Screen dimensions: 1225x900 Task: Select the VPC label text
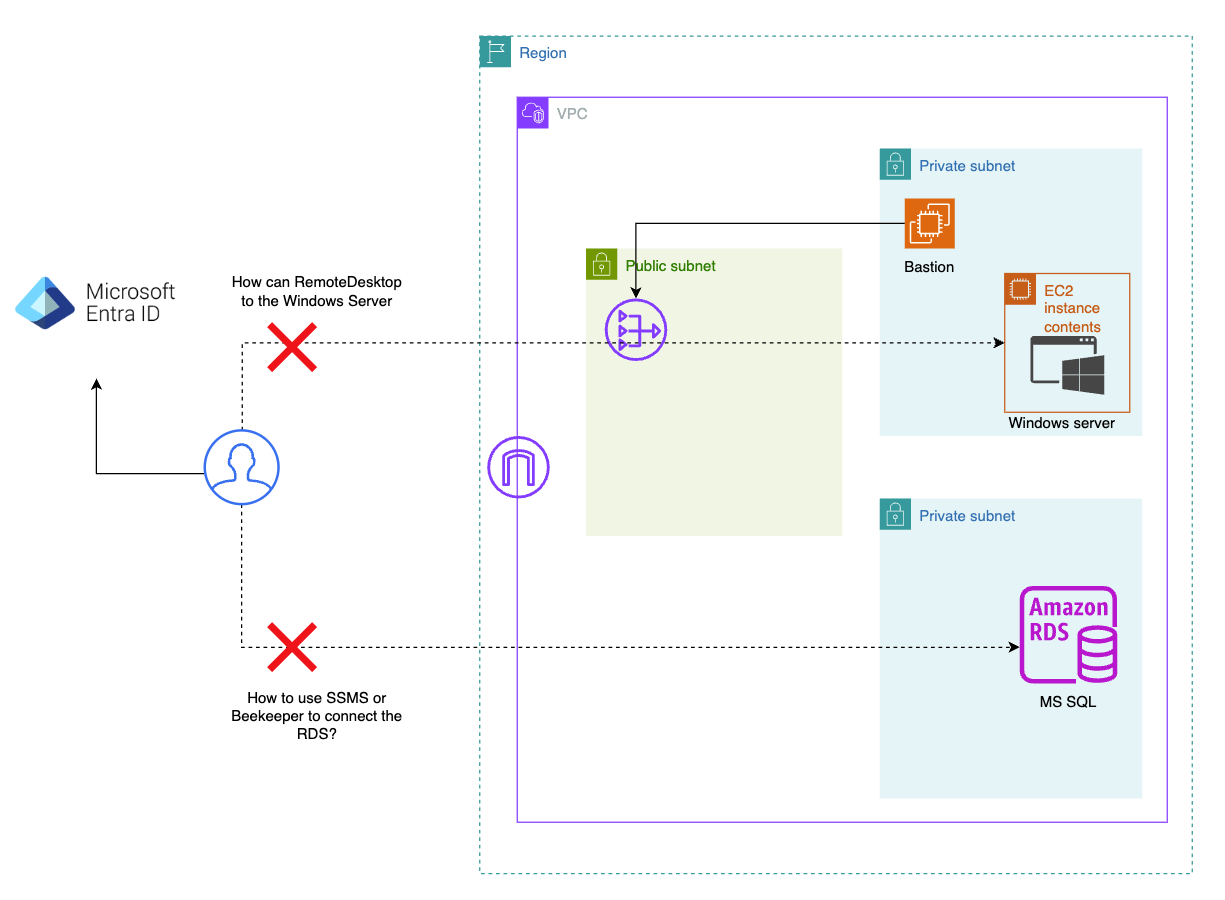pyautogui.click(x=574, y=113)
